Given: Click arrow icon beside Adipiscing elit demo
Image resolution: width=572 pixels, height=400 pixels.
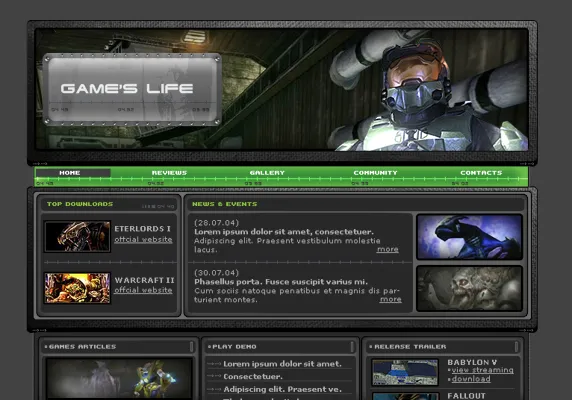Looking at the screenshot, I should click(x=214, y=389).
